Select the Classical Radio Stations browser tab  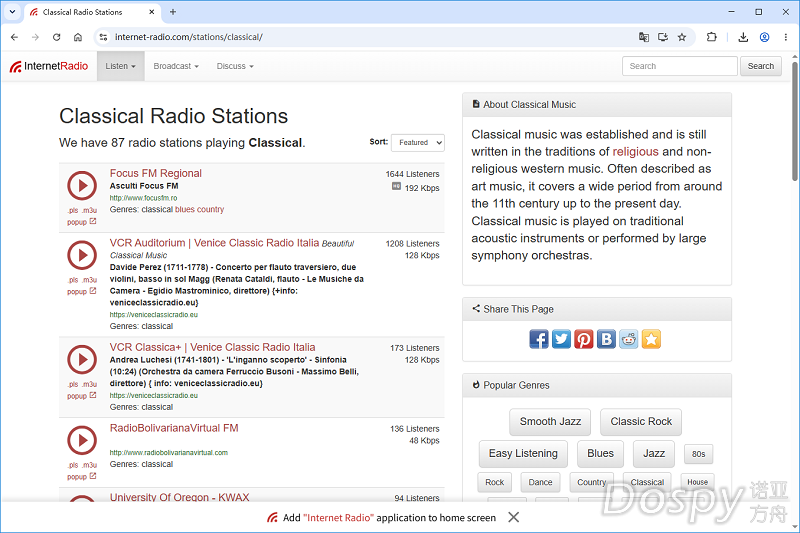(x=92, y=12)
